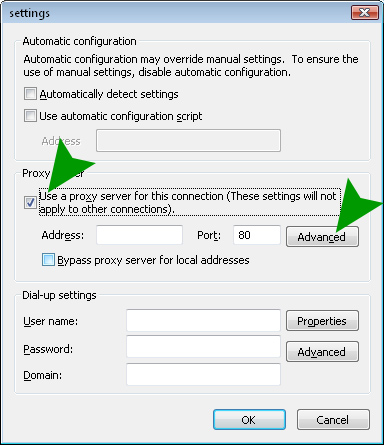Enable Bypass proxy server for local addresses

click(48, 260)
